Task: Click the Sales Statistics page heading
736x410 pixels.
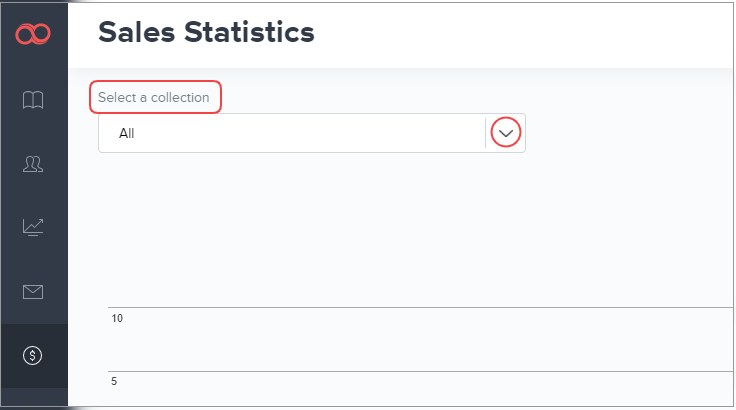Action: 207,33
